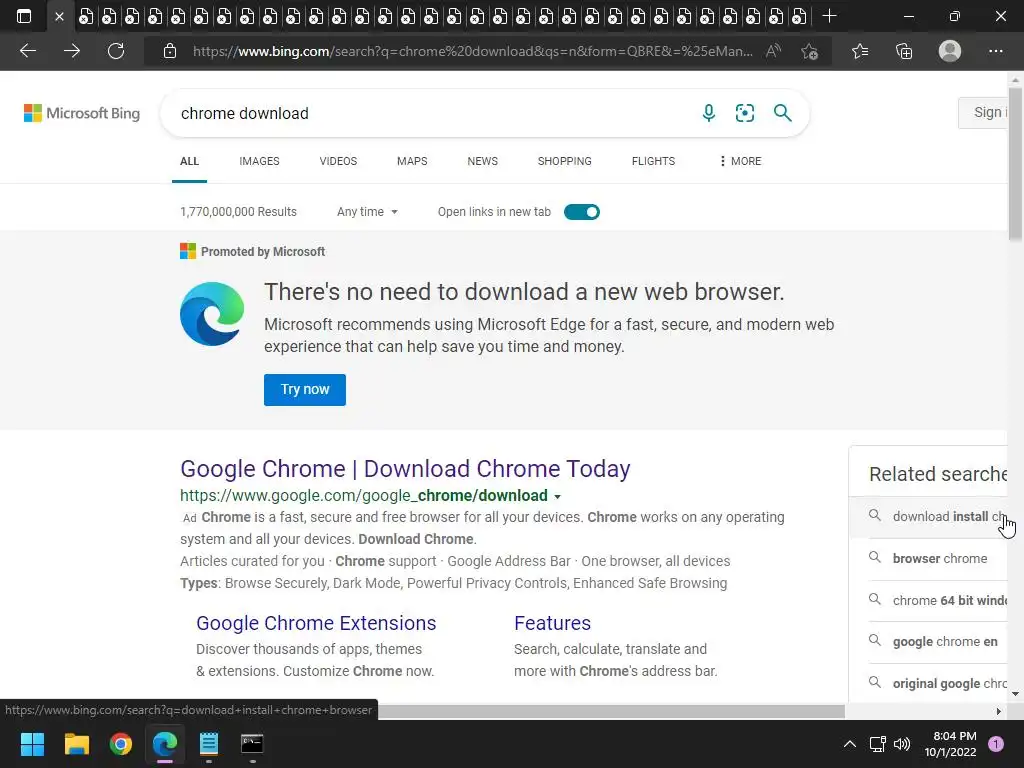Open File Explorer from taskbar
This screenshot has width=1024, height=768.
pos(76,744)
